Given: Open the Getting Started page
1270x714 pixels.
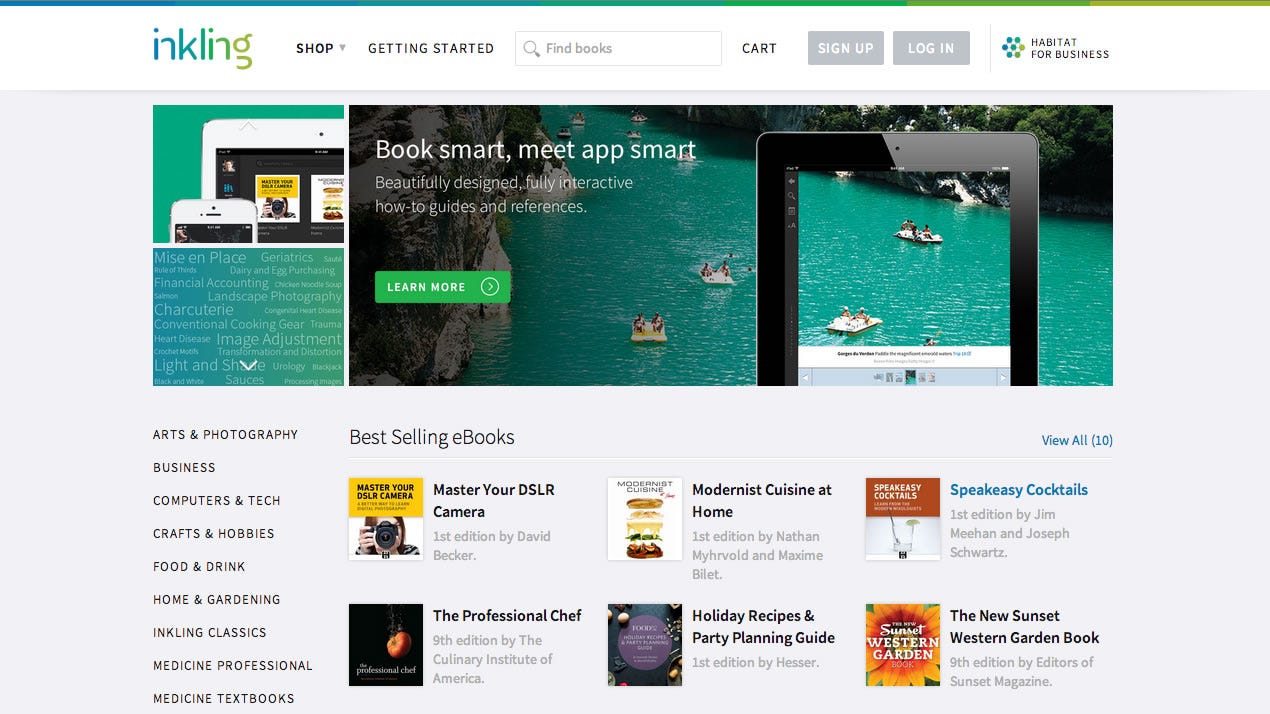Looking at the screenshot, I should click(431, 48).
